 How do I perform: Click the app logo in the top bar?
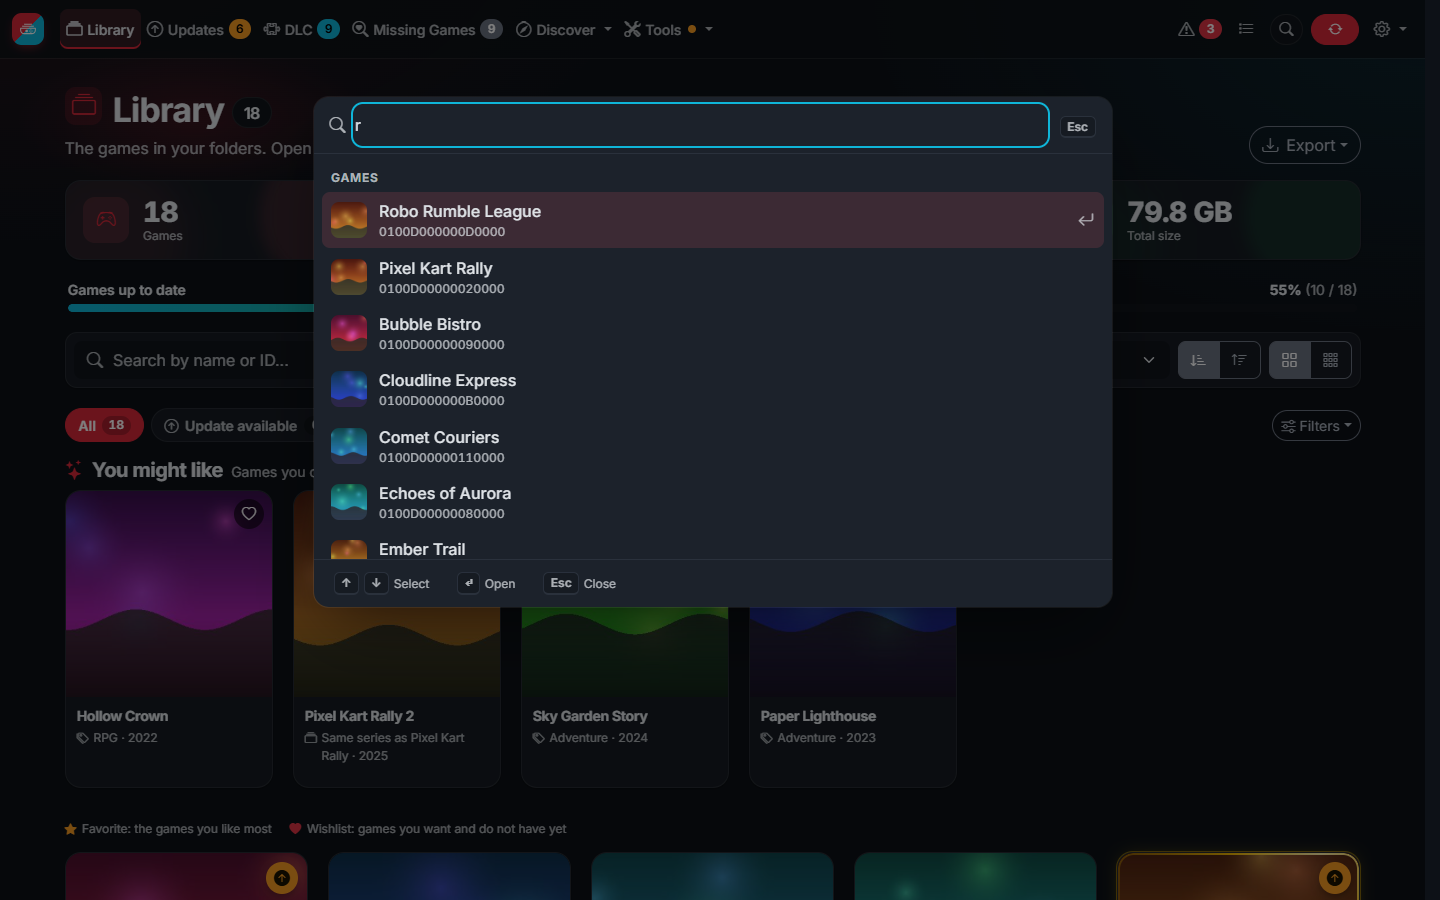coord(28,29)
